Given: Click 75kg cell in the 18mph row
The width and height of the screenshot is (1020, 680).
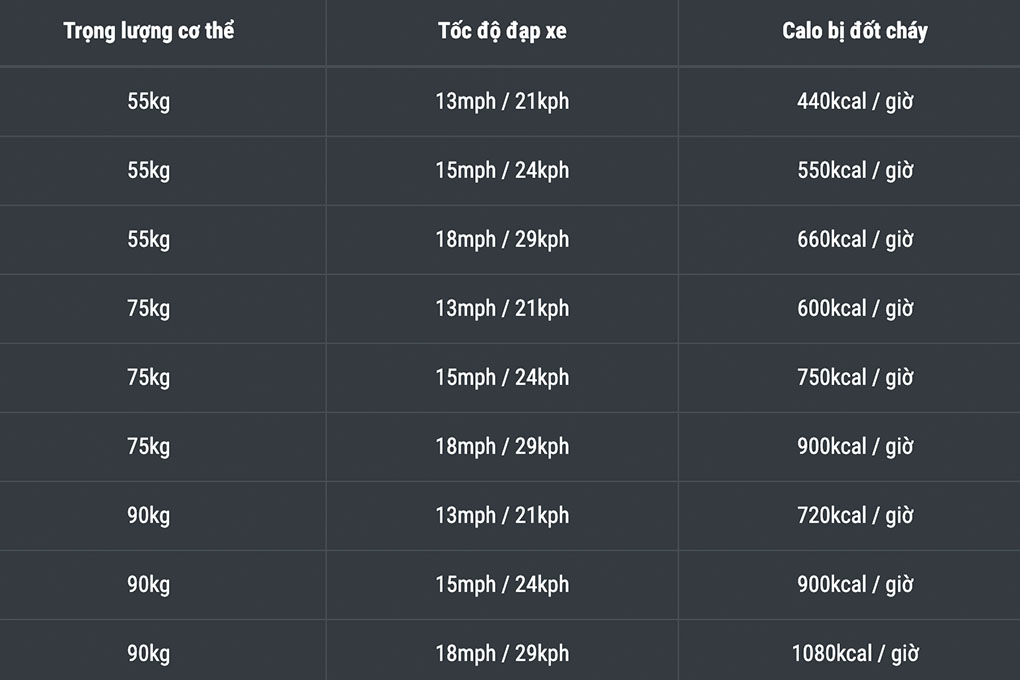Looking at the screenshot, I should coord(149,446).
